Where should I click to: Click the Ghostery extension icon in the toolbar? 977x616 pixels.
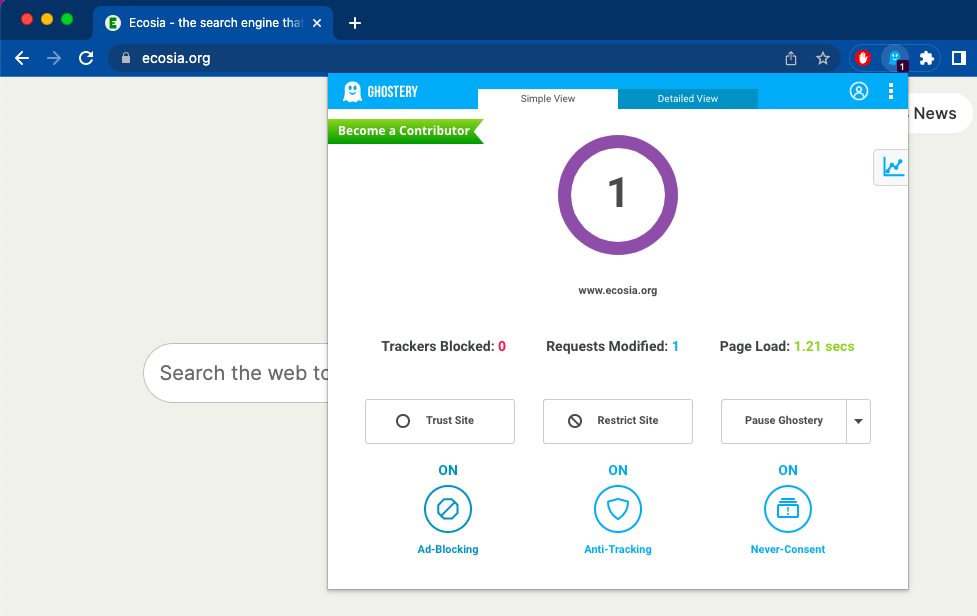895,58
